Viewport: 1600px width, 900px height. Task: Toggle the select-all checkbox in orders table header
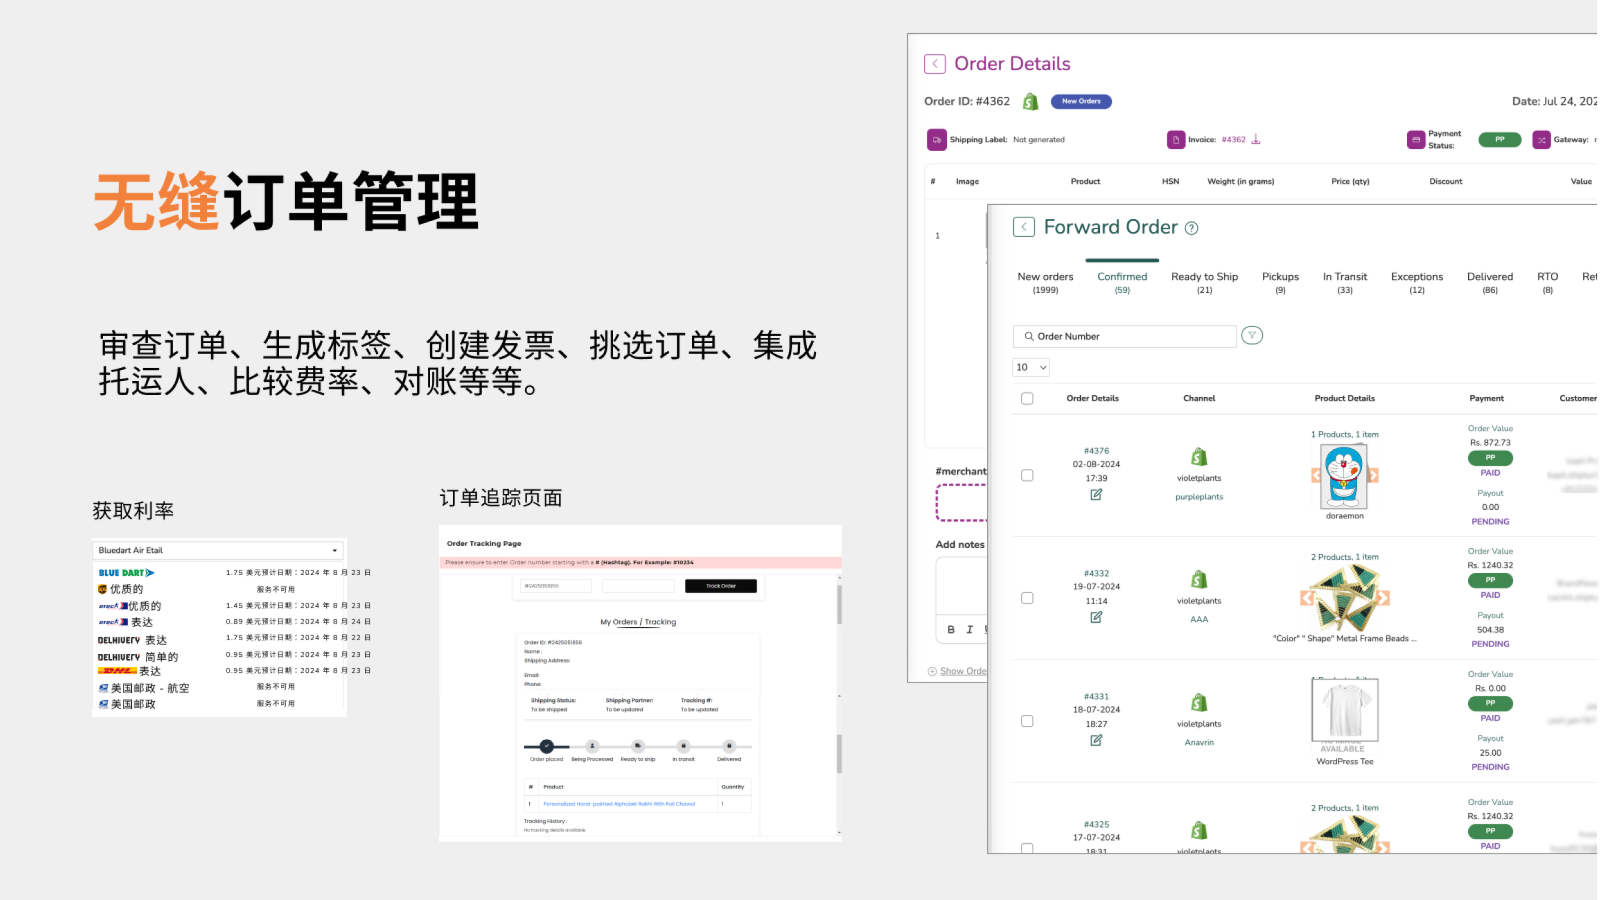[1027, 399]
